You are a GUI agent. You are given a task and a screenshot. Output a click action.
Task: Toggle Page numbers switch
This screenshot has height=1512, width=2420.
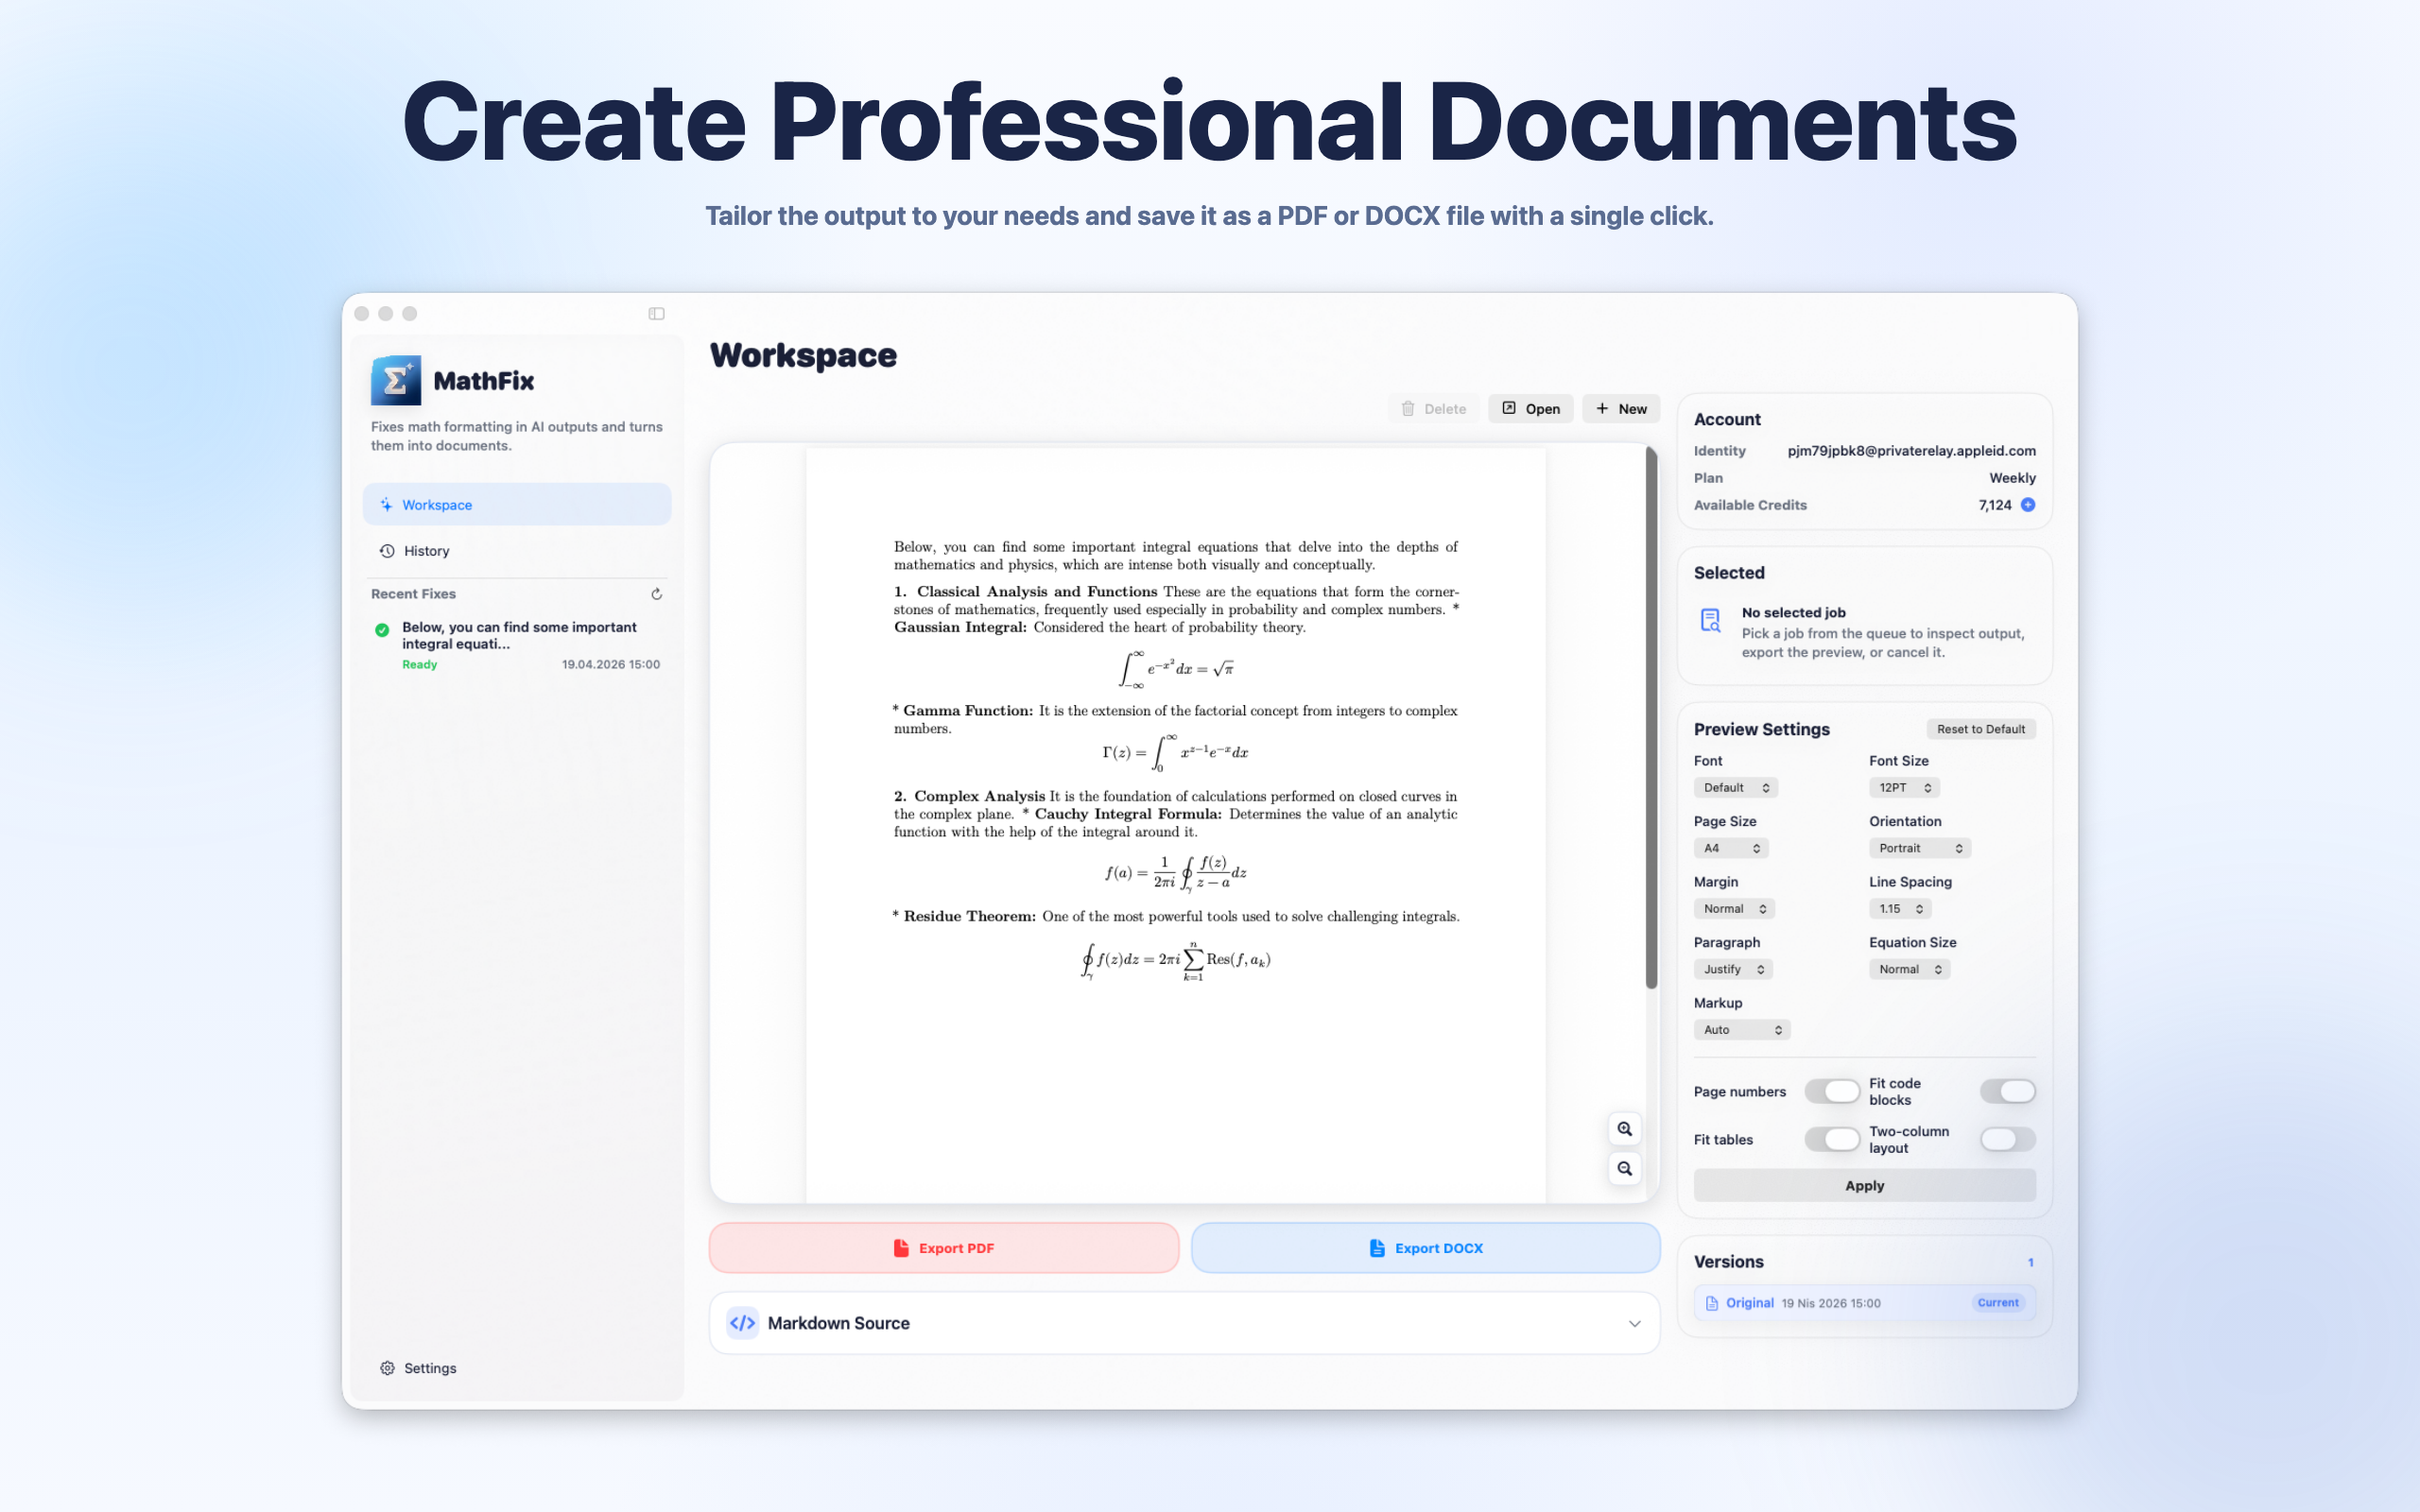1832,1091
